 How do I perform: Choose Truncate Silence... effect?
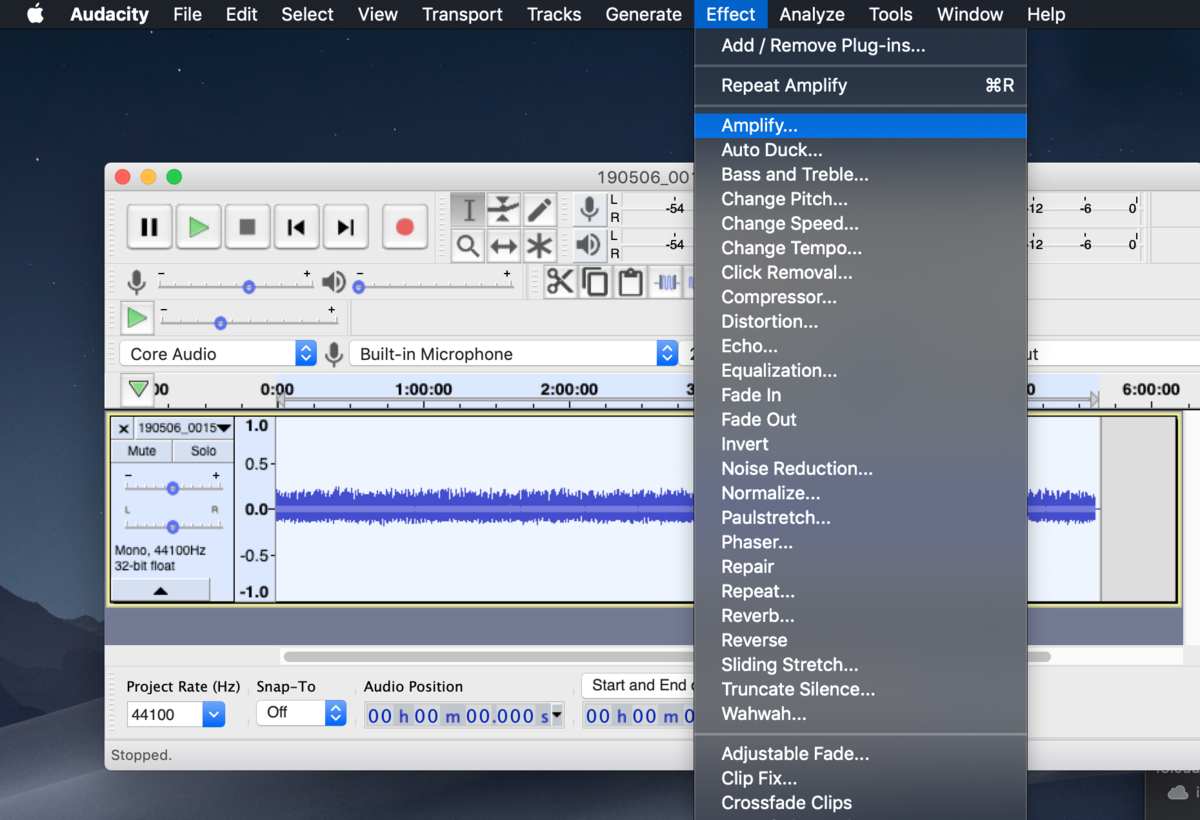pyautogui.click(x=860, y=689)
